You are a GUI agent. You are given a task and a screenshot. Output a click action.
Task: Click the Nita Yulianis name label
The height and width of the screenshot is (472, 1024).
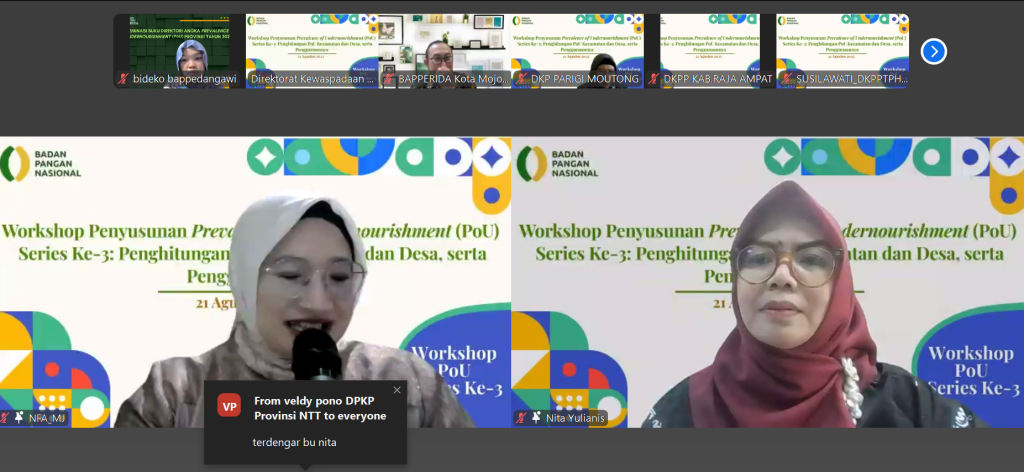tap(575, 418)
